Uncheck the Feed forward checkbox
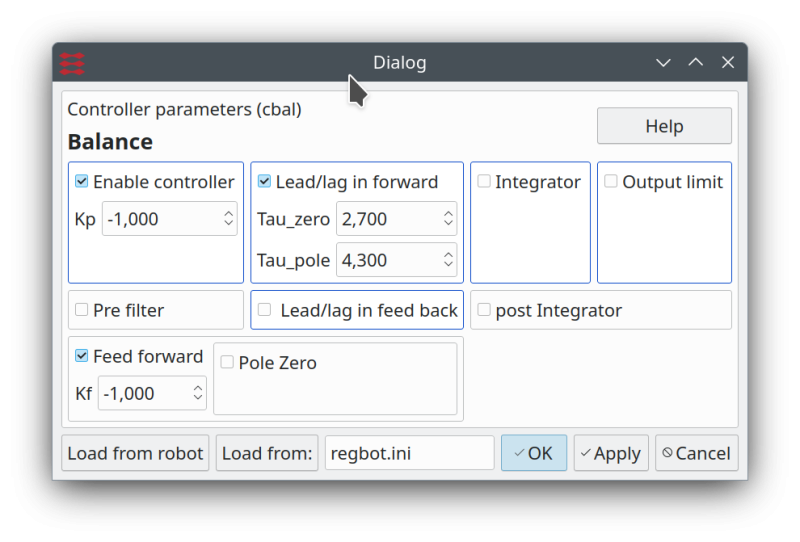800x542 pixels. pos(82,356)
